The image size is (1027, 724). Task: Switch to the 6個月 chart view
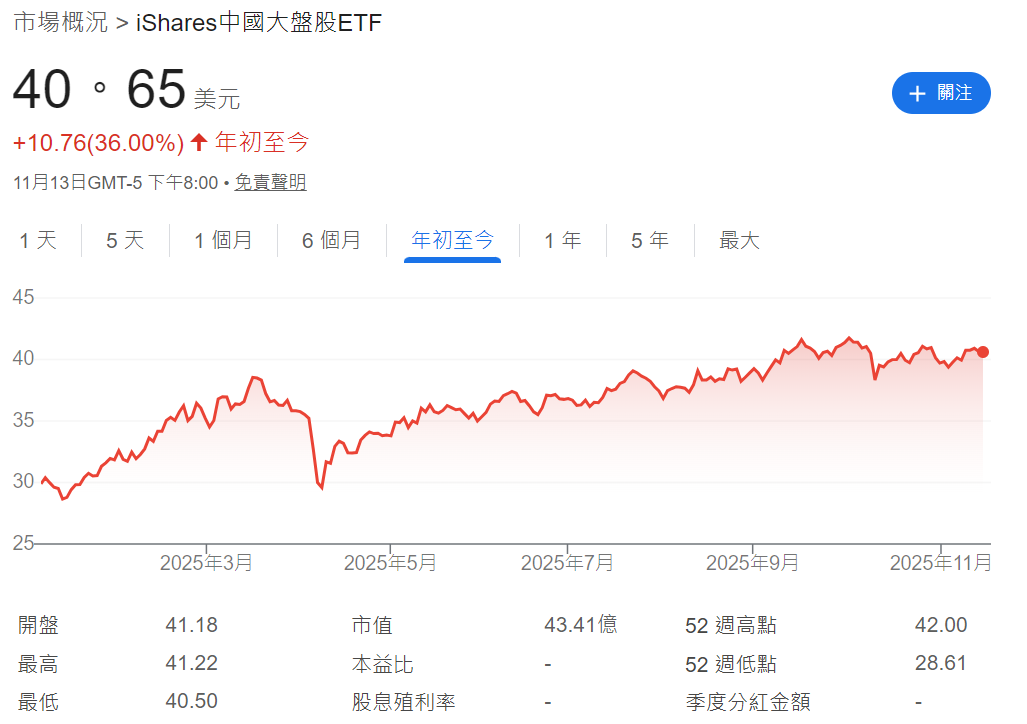tap(332, 240)
